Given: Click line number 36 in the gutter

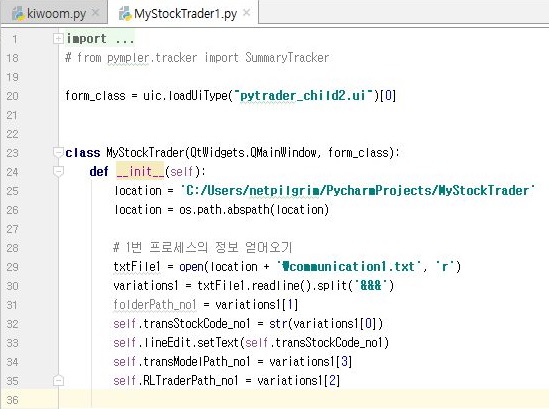Looking at the screenshot, I should tap(13, 400).
